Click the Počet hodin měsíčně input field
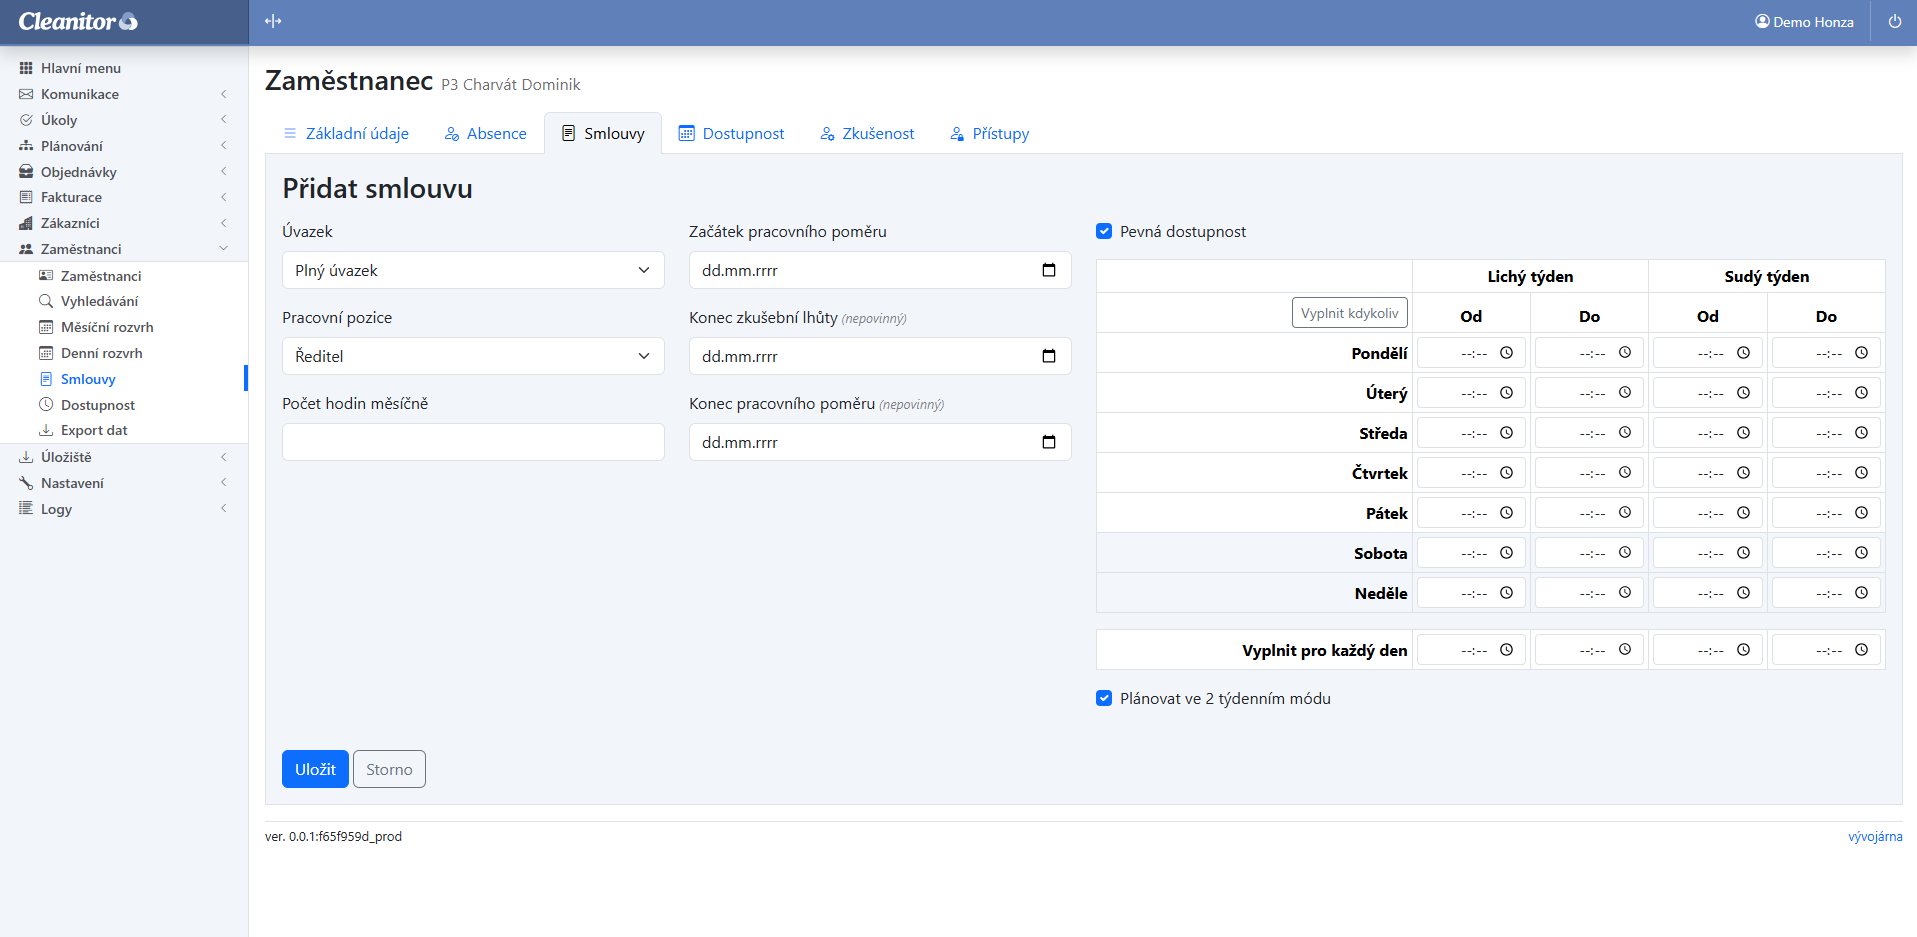The image size is (1917, 937). [473, 442]
